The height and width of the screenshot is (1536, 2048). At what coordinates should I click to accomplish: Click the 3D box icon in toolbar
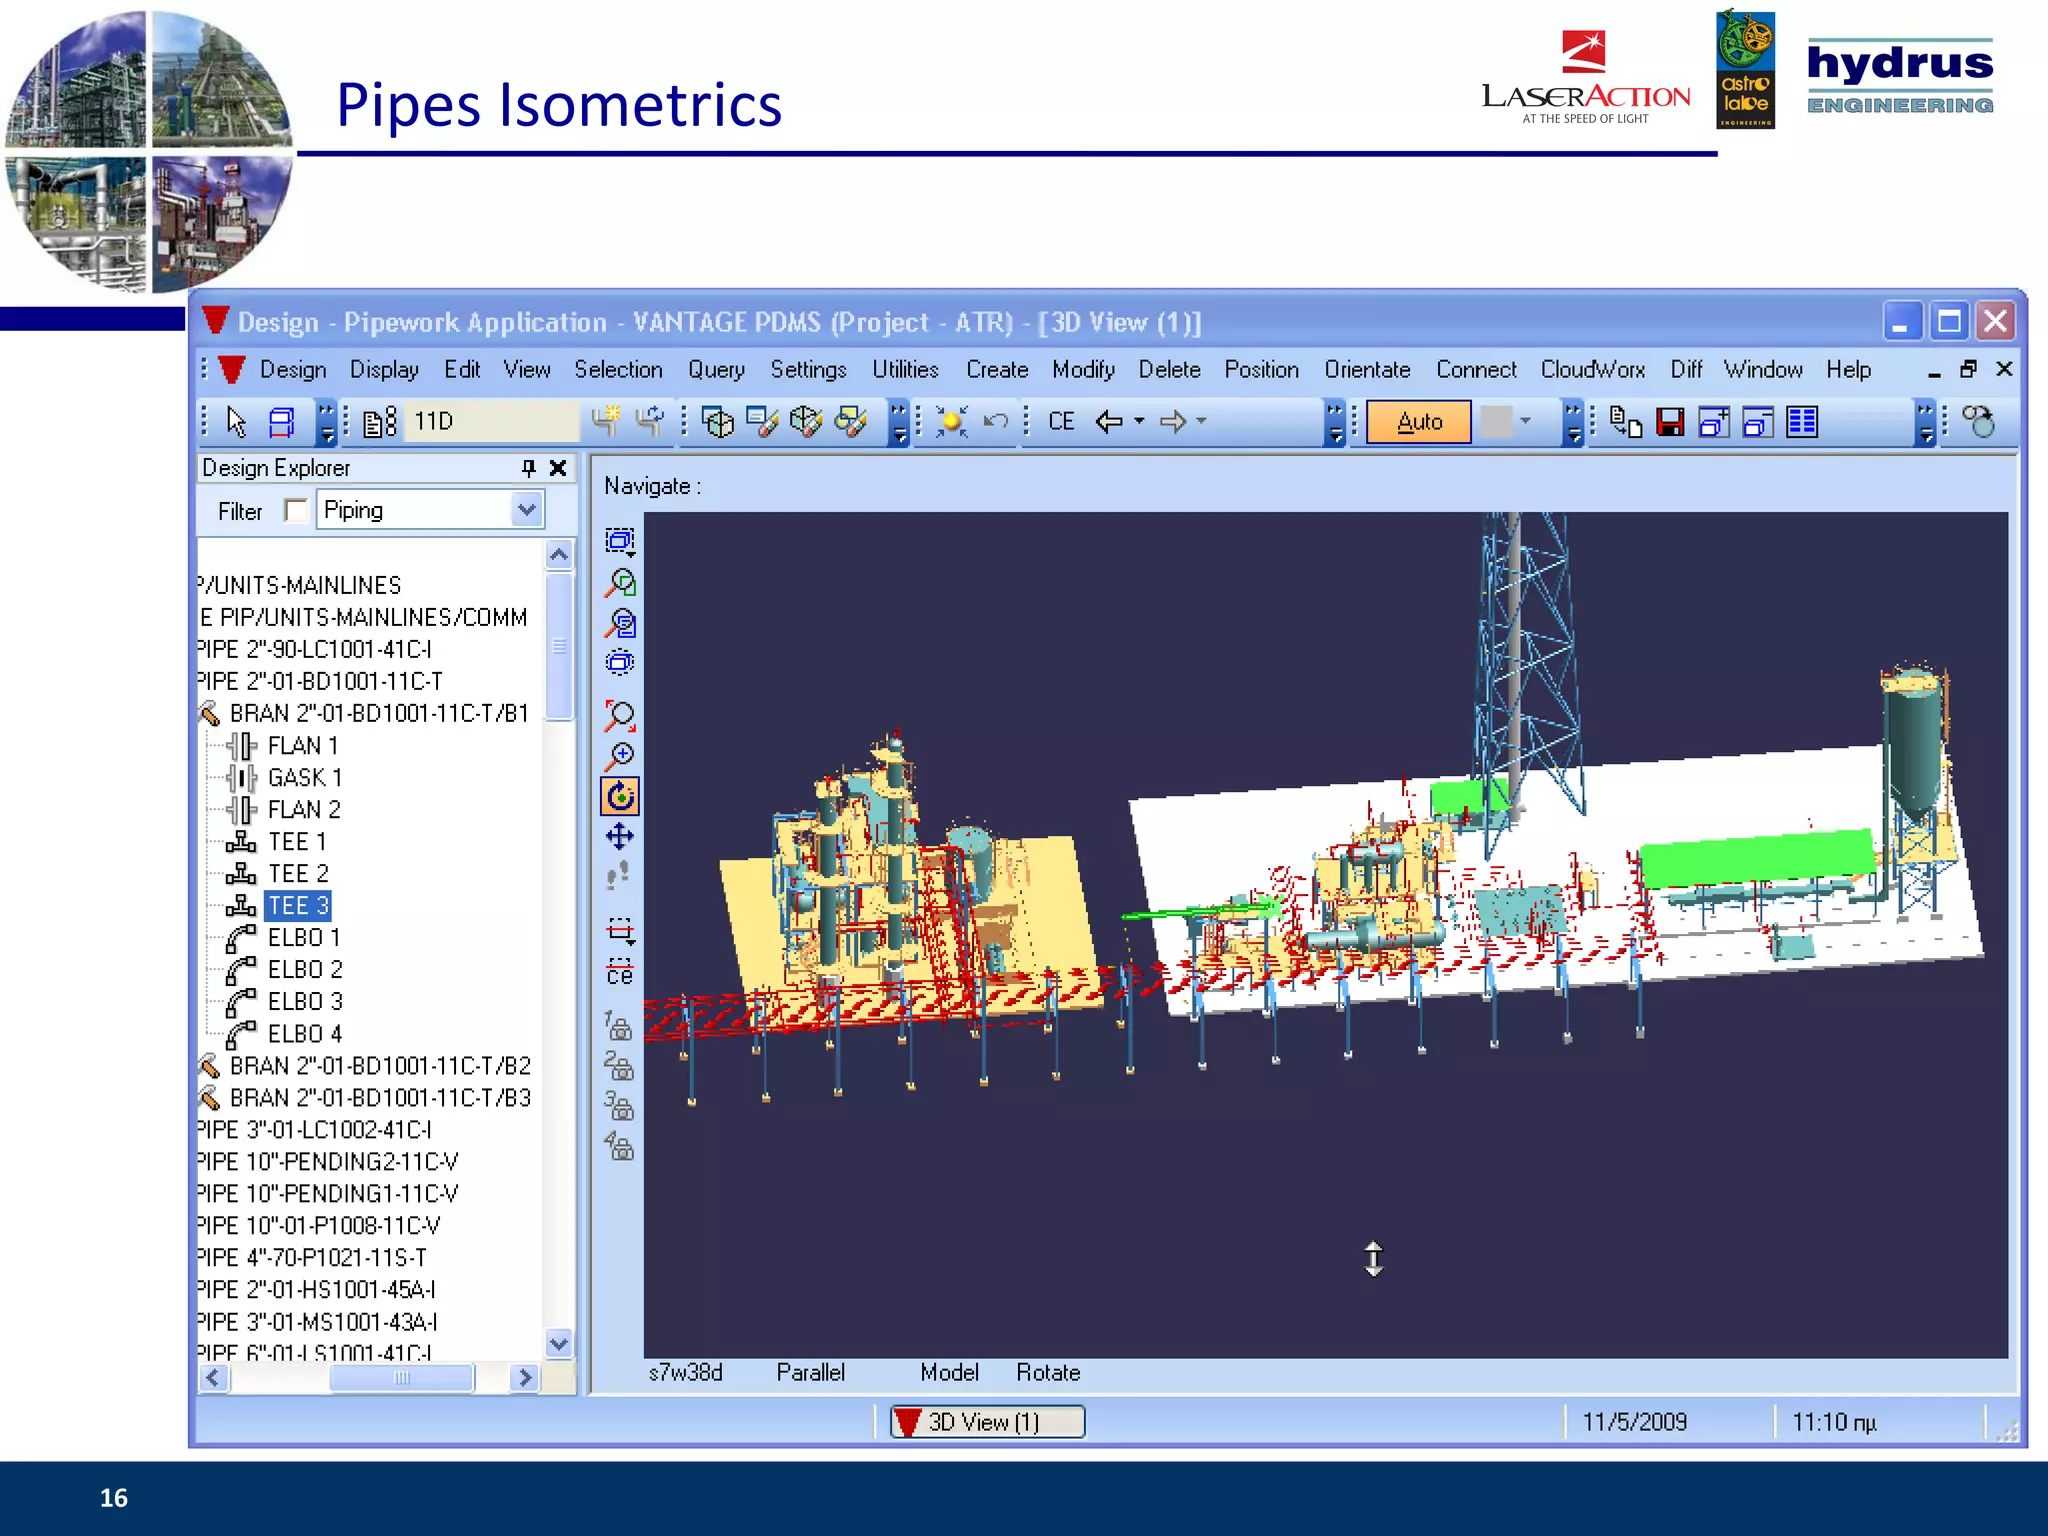717,422
